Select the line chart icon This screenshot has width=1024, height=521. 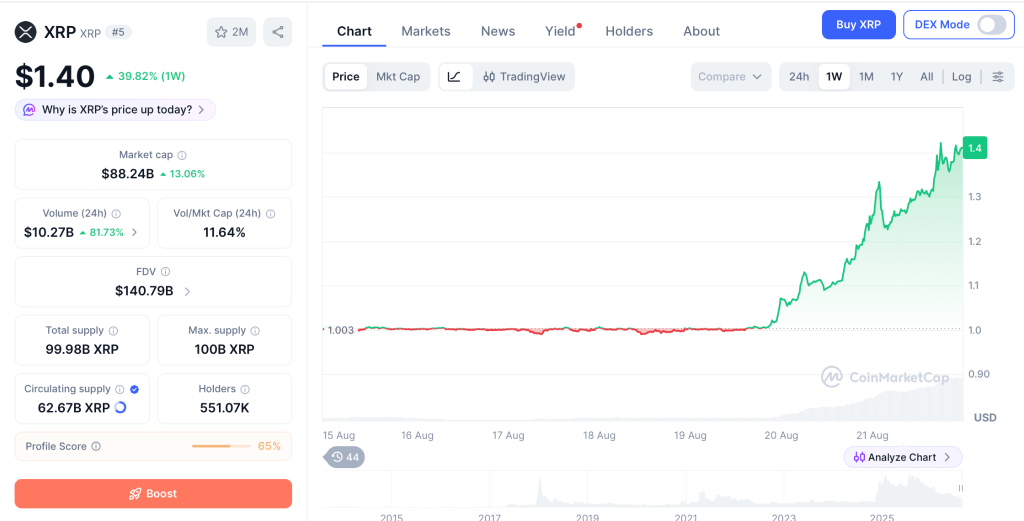point(455,77)
